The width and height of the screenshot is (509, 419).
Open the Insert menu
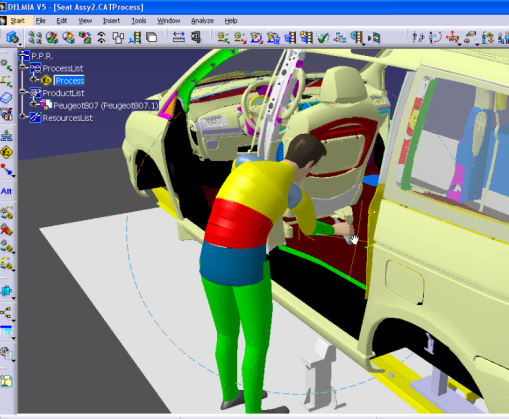point(111,21)
